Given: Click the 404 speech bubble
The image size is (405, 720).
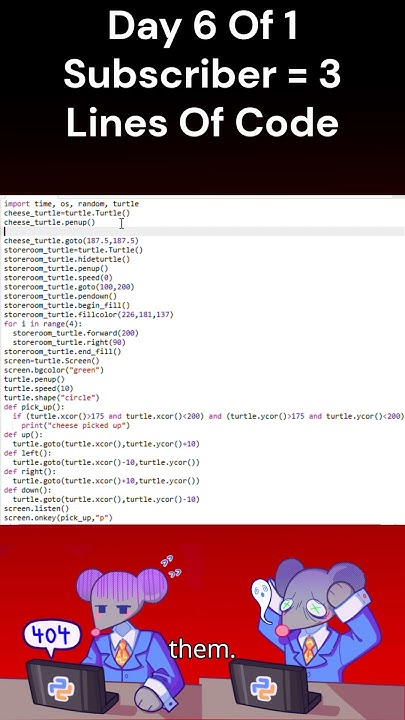Looking at the screenshot, I should point(51,636).
